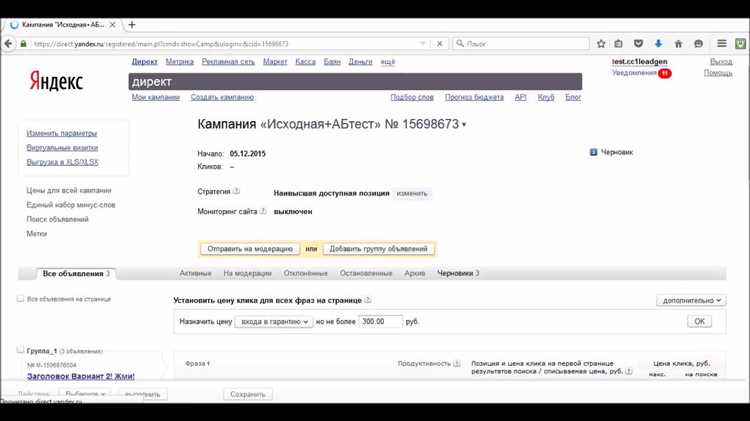Screen dimensions: 750x421
Task: Open help icon next to Стратегия
Action: [237, 192]
